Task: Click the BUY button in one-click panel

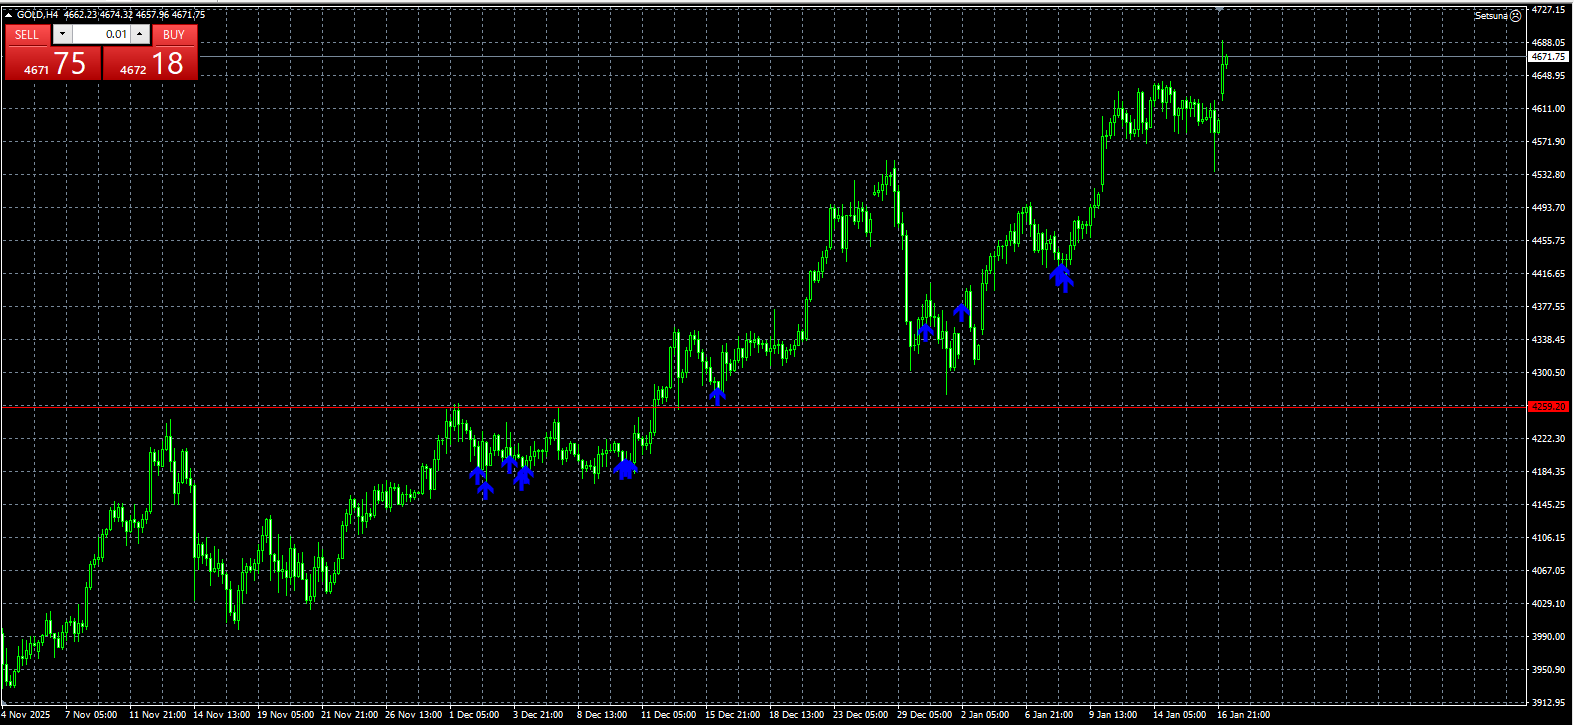Action: pyautogui.click(x=173, y=35)
